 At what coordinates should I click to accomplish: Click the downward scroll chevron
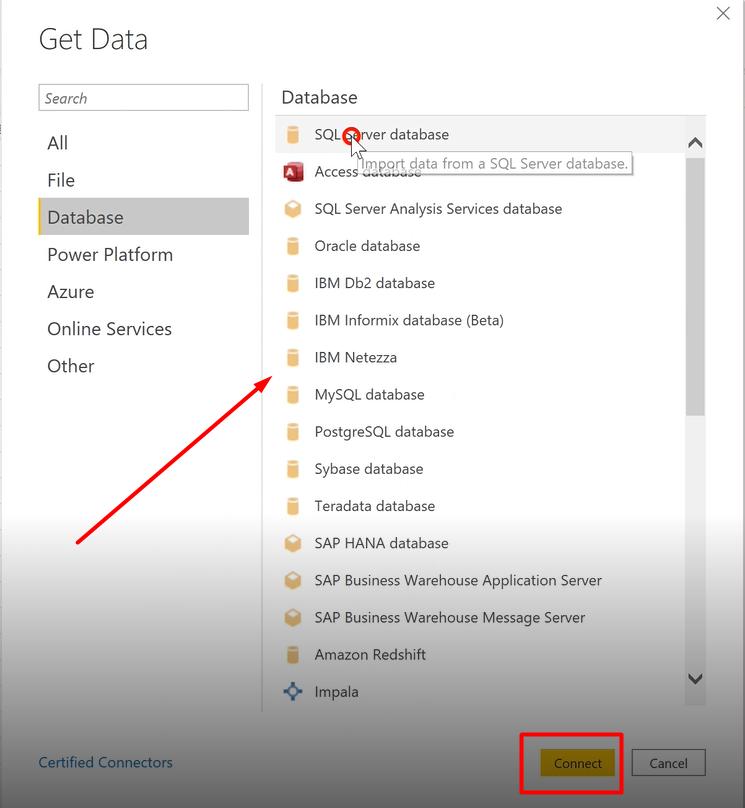coord(695,678)
